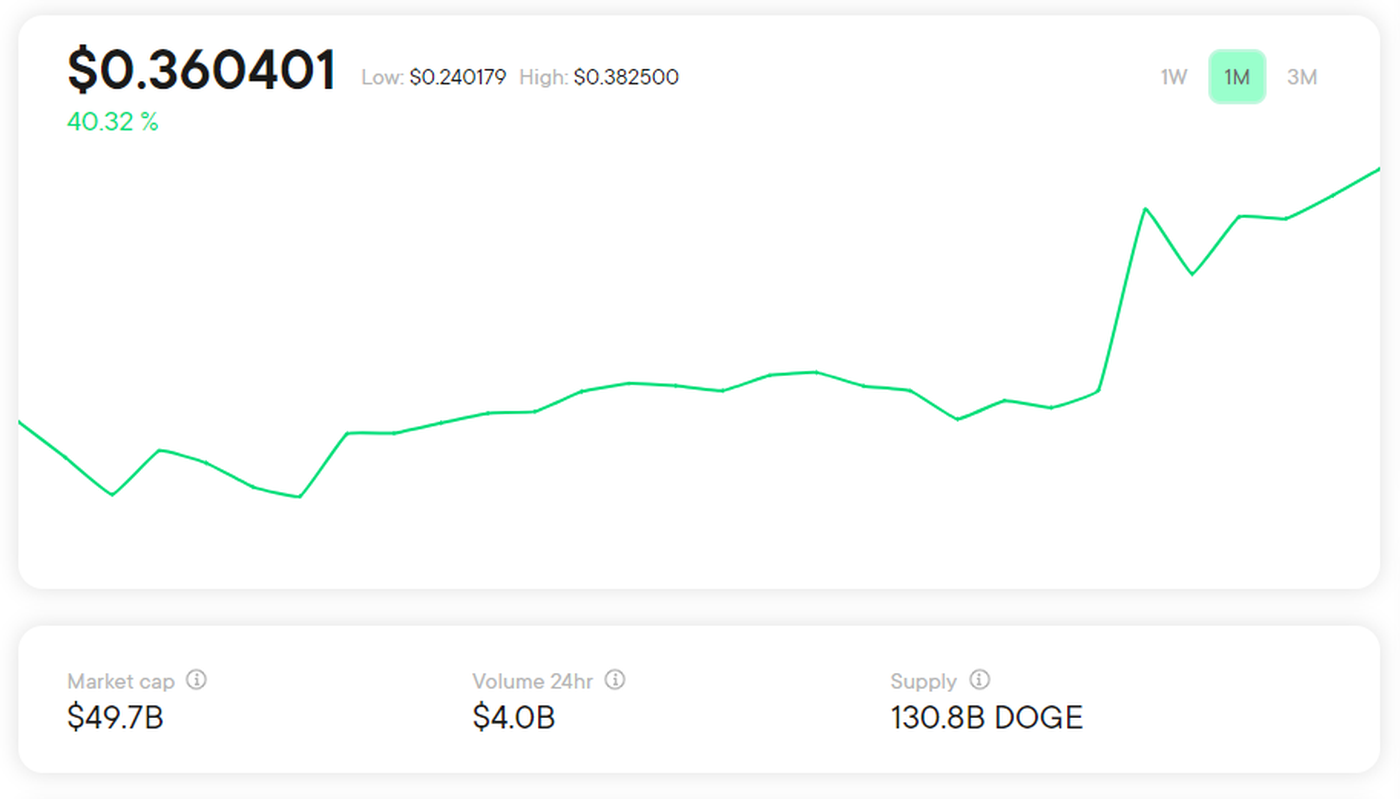Click the current price $0.360401

(201, 71)
